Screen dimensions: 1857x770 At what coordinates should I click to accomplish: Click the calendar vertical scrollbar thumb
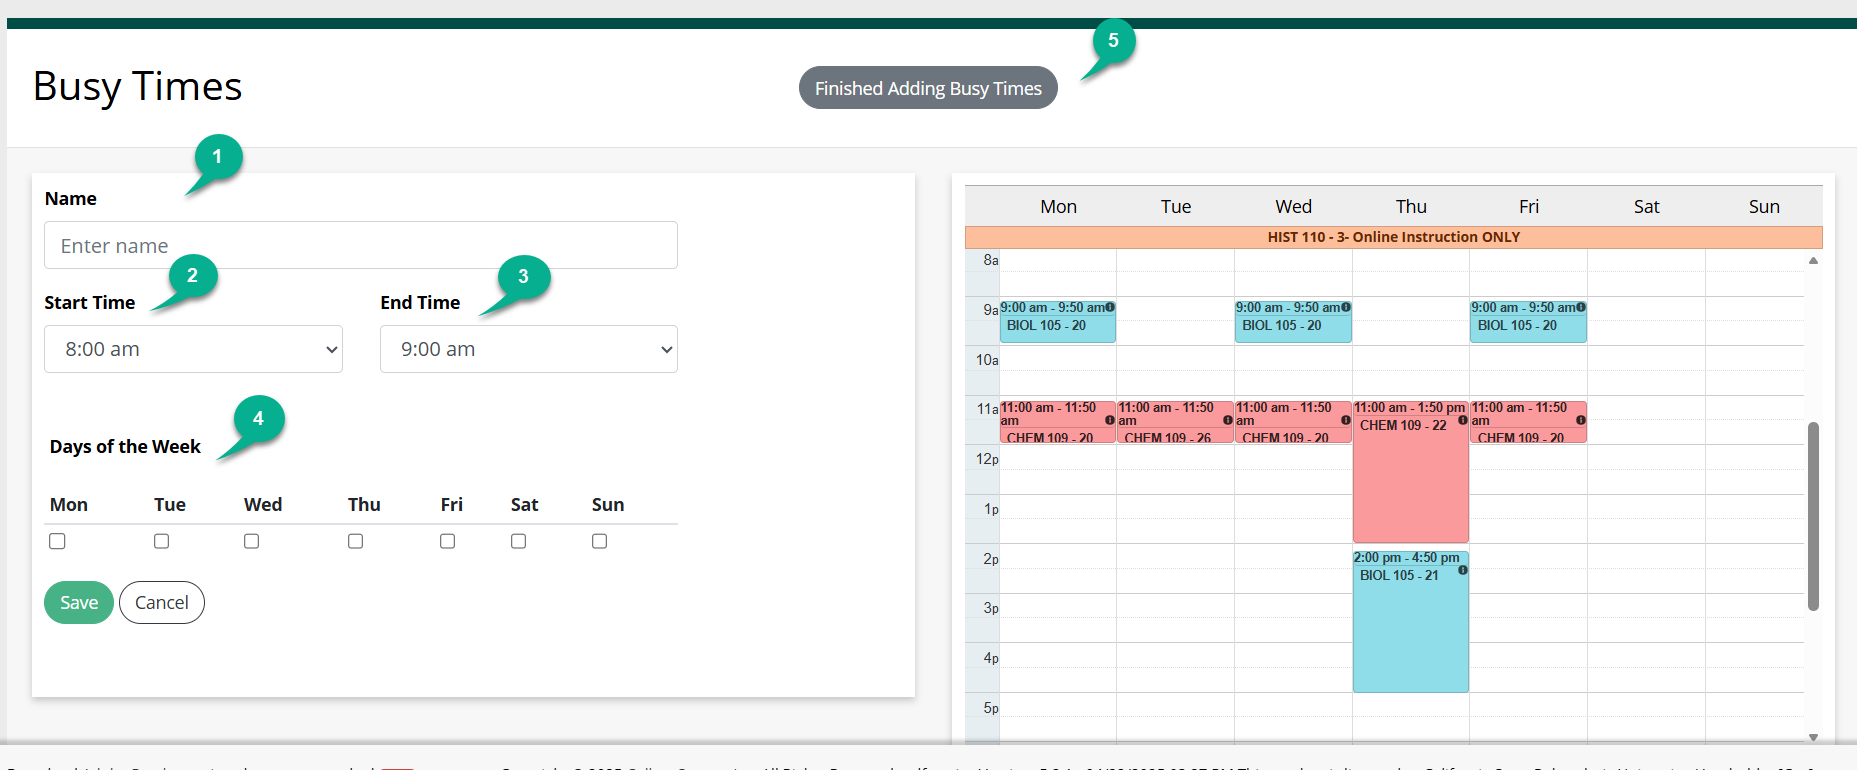point(1813,515)
